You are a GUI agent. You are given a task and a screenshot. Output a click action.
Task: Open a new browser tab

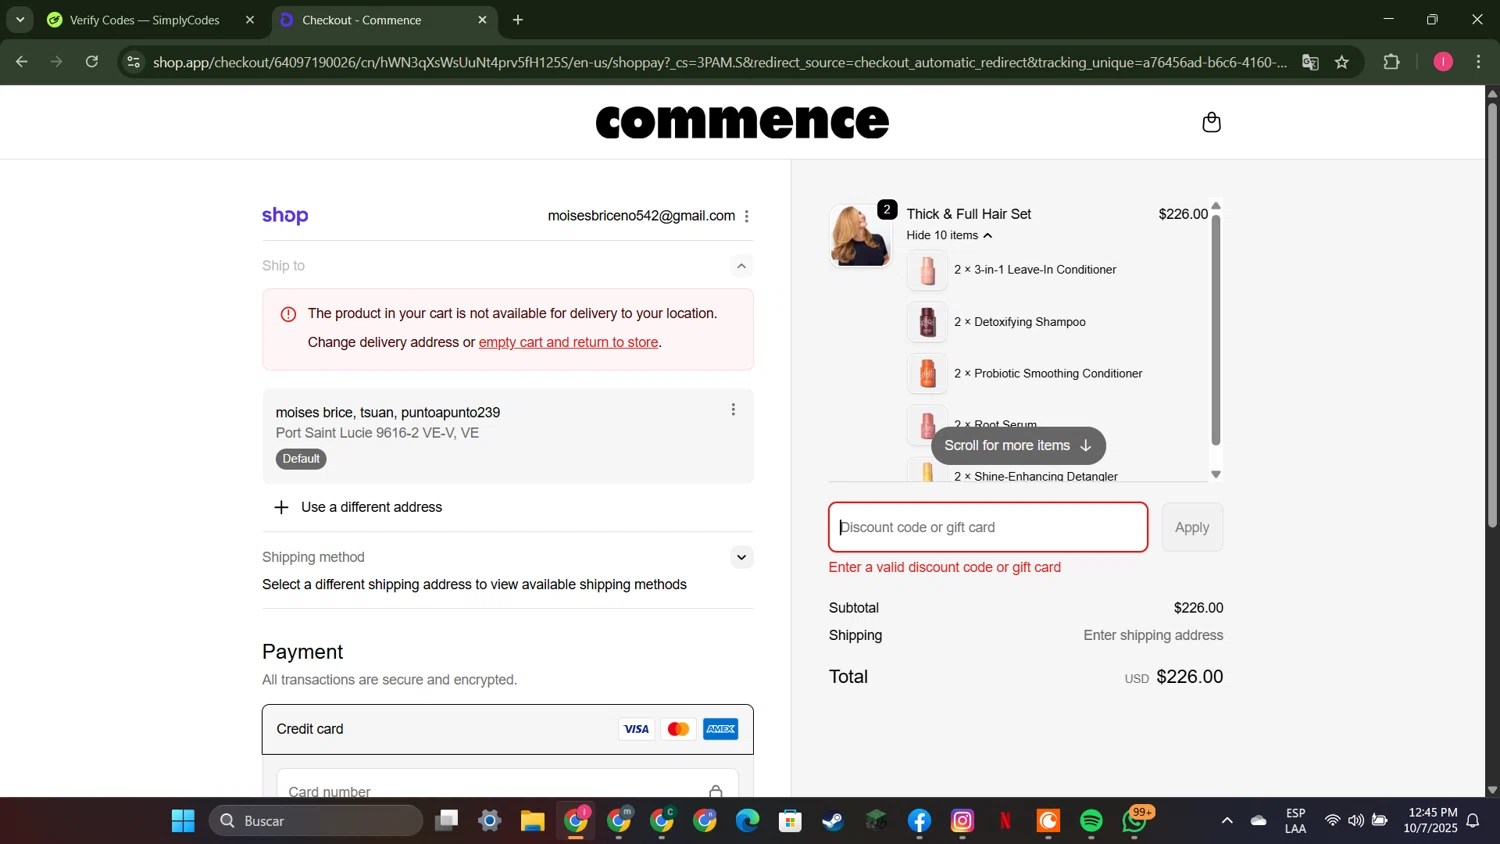coord(518,20)
